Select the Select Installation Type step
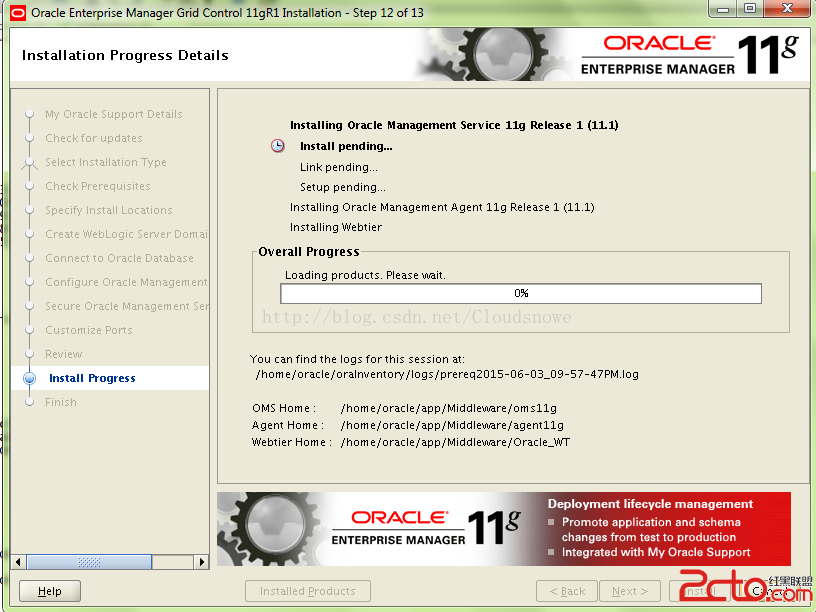The image size is (816, 612). (106, 162)
